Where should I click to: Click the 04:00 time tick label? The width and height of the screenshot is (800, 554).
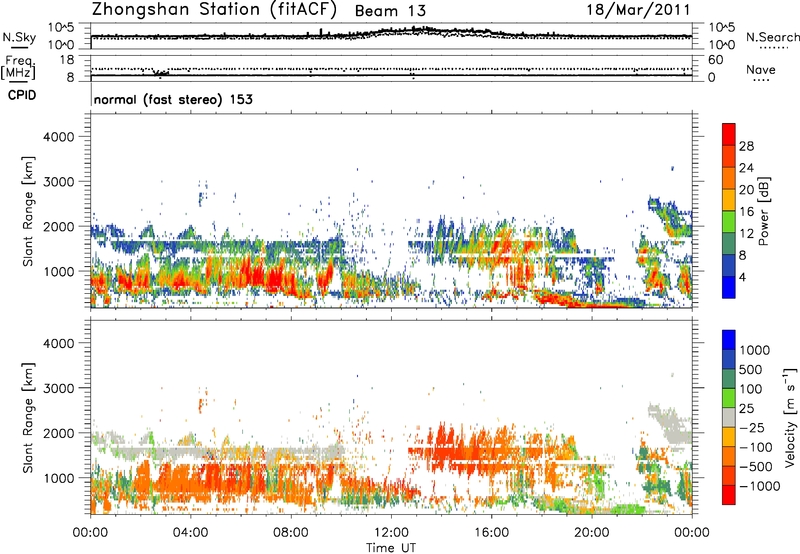click(190, 533)
